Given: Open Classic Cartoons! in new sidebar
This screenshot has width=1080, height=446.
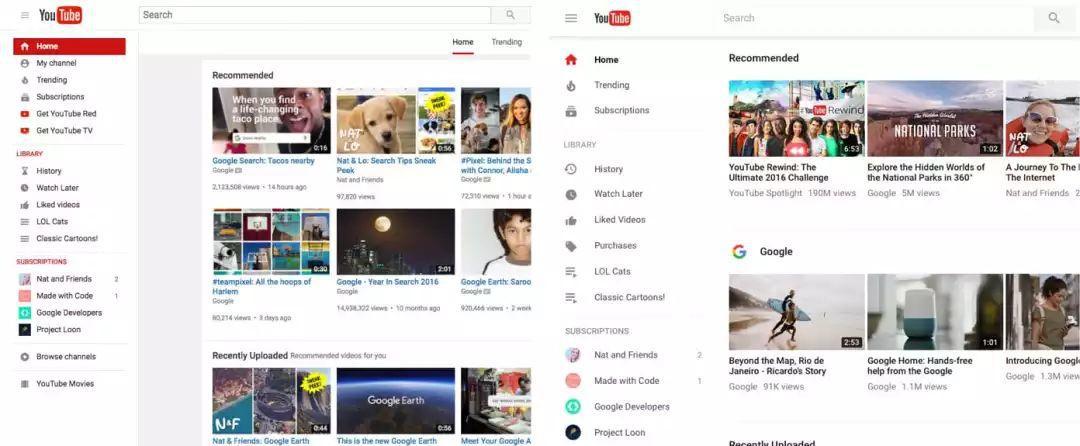Looking at the screenshot, I should (x=630, y=297).
